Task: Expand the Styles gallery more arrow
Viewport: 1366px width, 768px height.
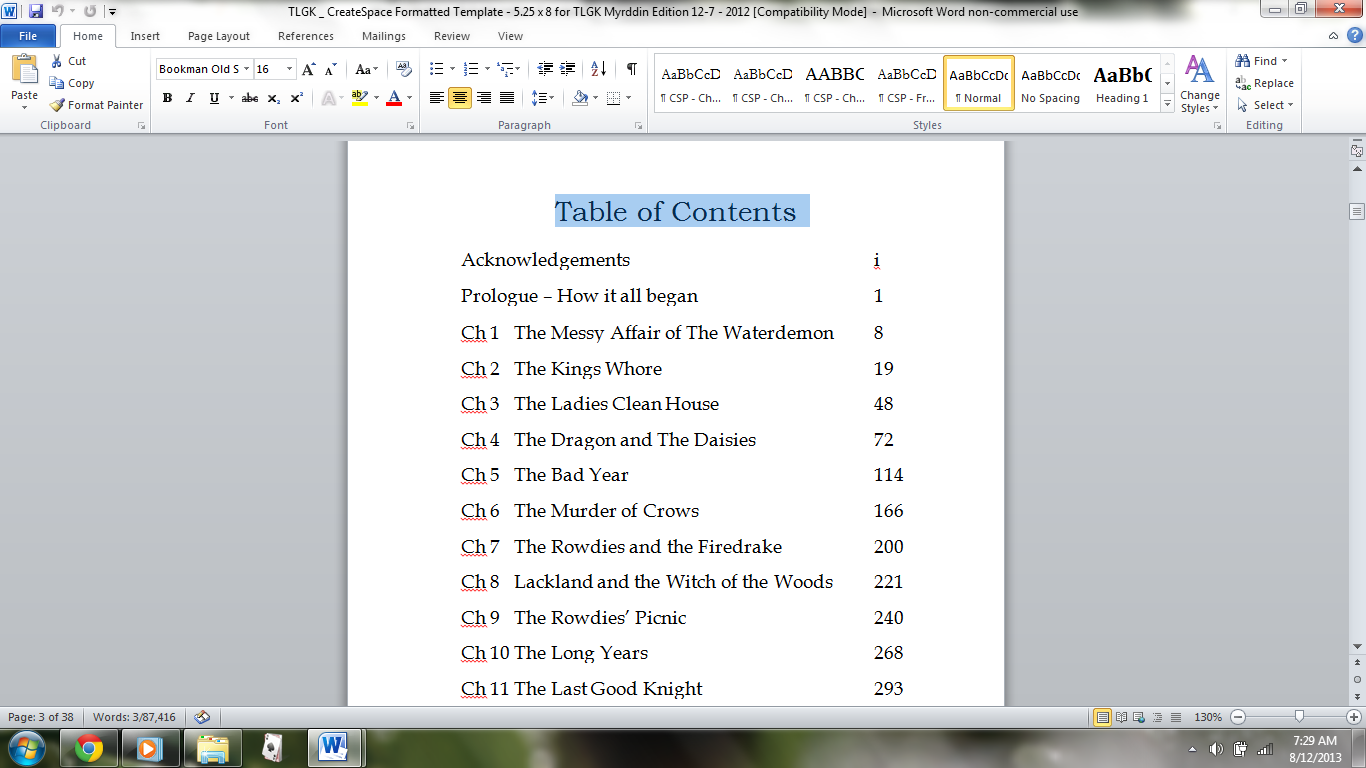Action: click(x=1167, y=103)
